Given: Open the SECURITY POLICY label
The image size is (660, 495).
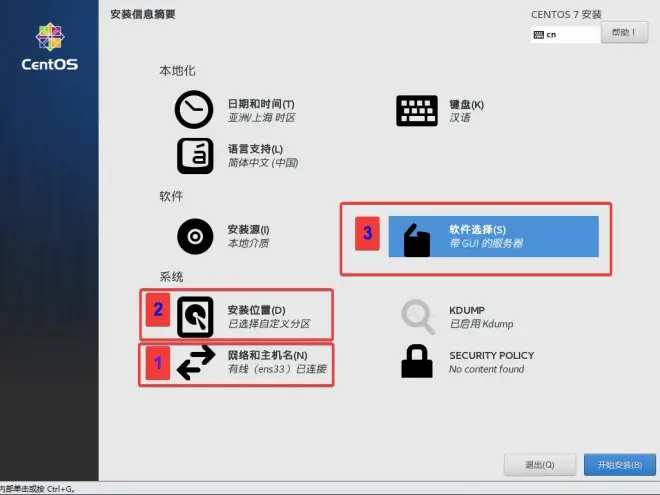Looking at the screenshot, I should 492,355.
